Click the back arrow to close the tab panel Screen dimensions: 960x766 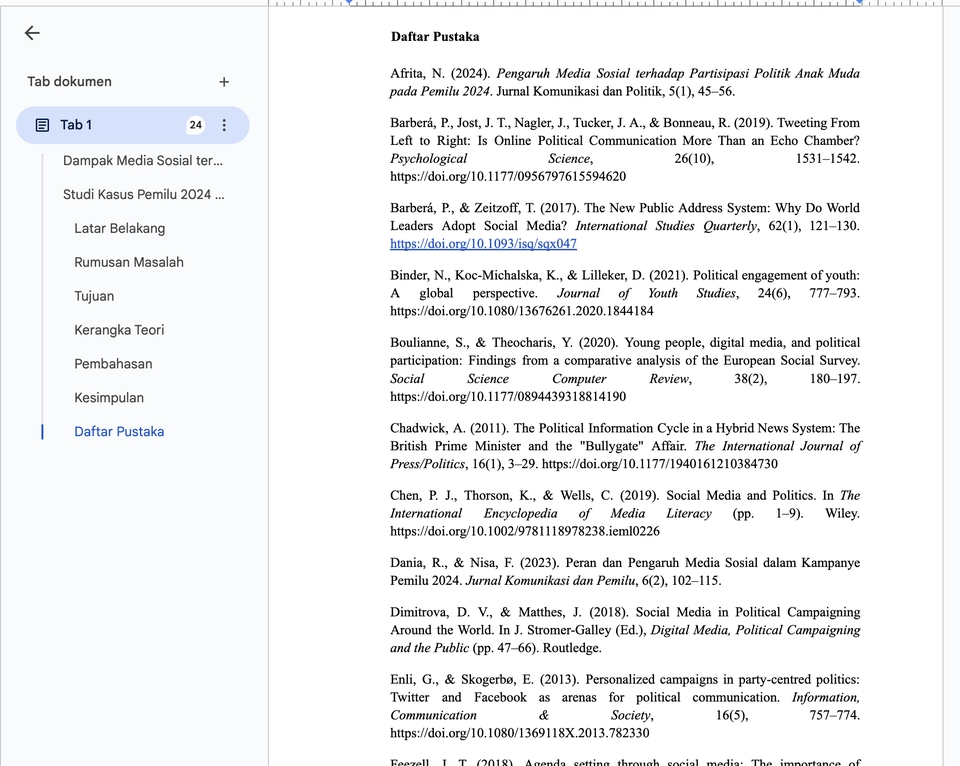point(32,33)
